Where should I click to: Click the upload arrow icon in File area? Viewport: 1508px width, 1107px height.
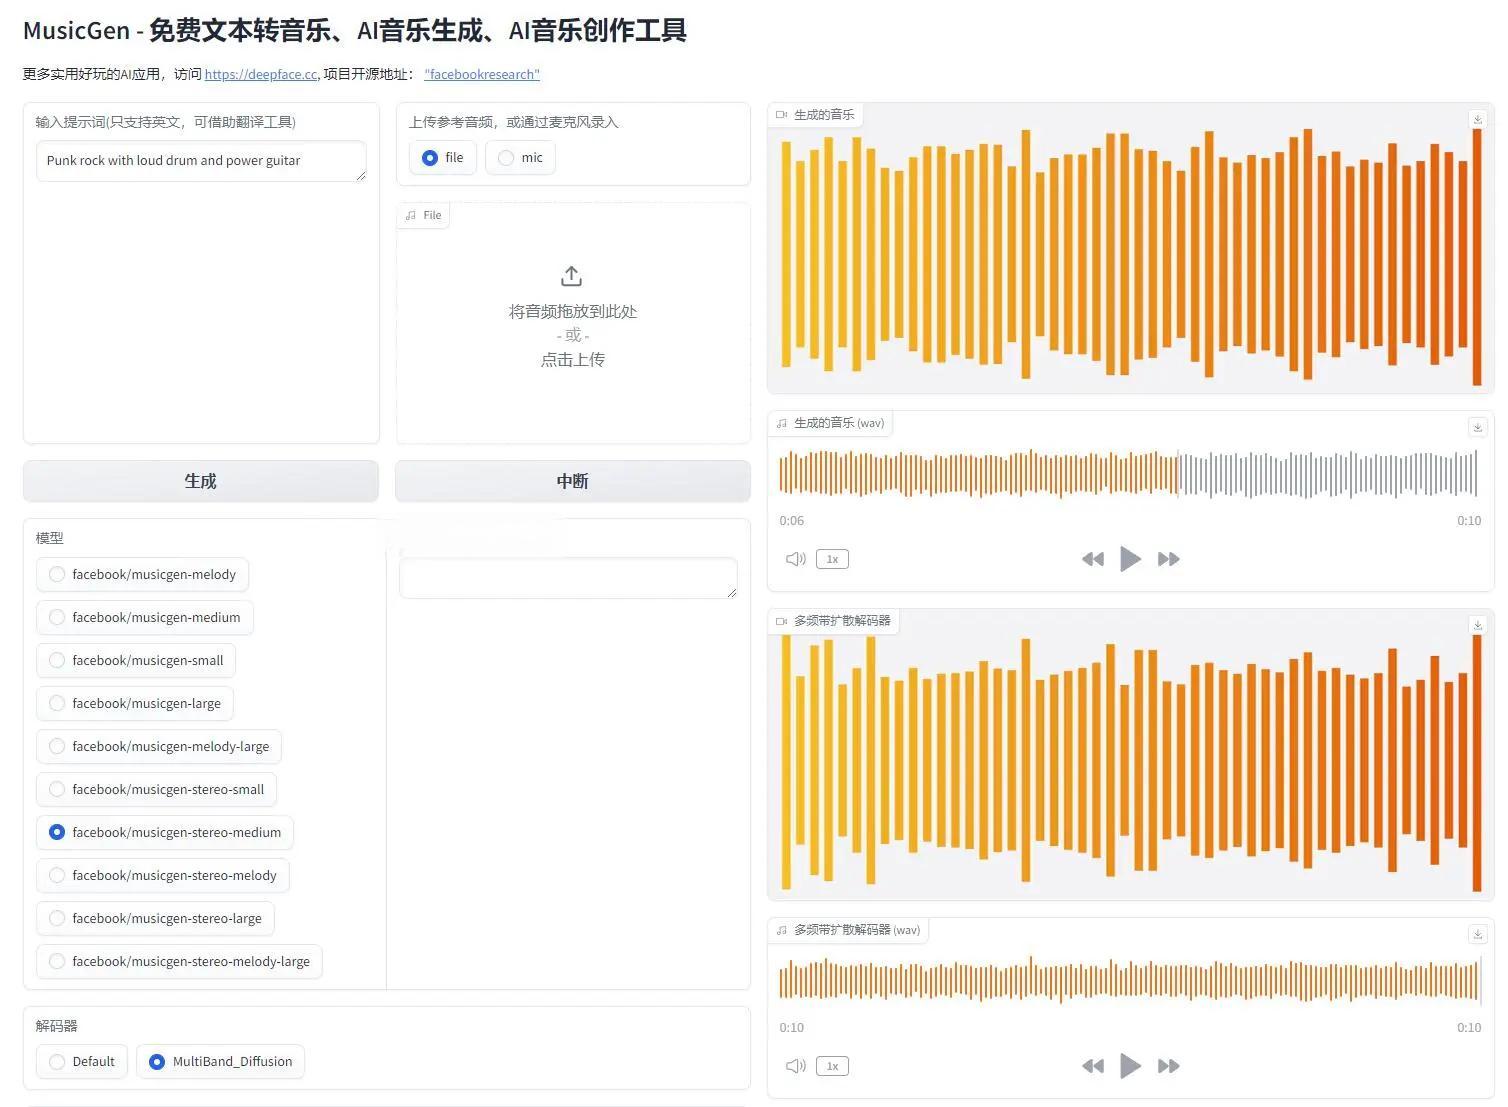pos(572,276)
